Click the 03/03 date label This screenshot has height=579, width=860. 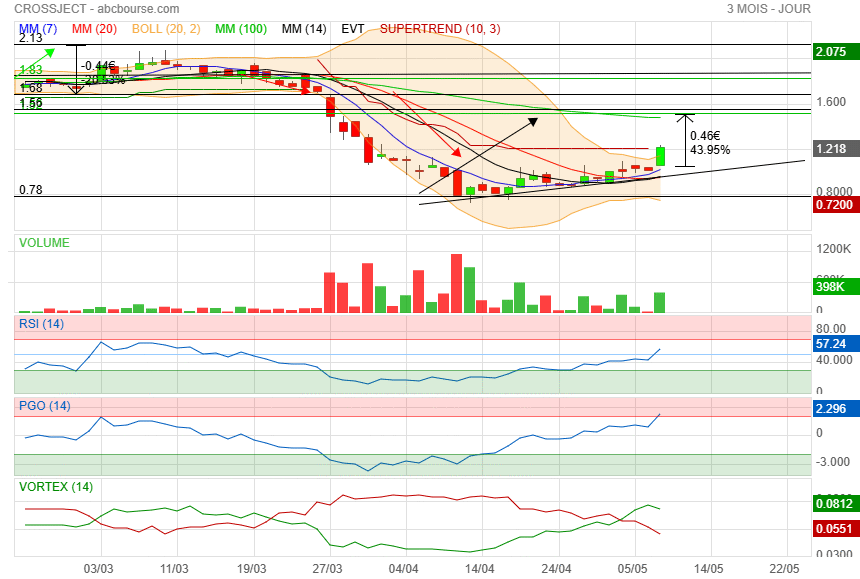tap(99, 569)
